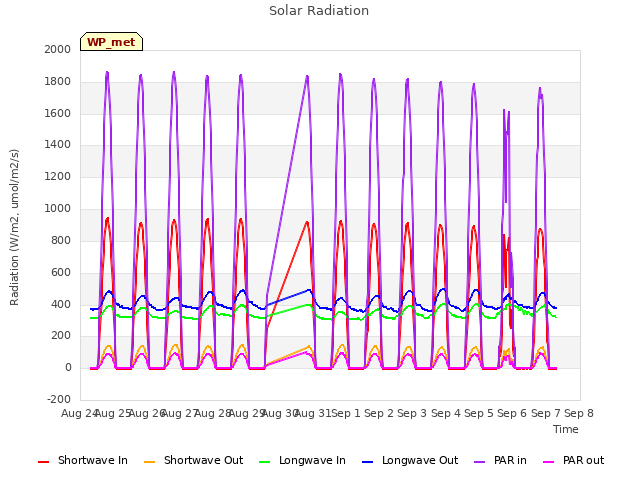Click the WP_met annotation label

tap(111, 42)
